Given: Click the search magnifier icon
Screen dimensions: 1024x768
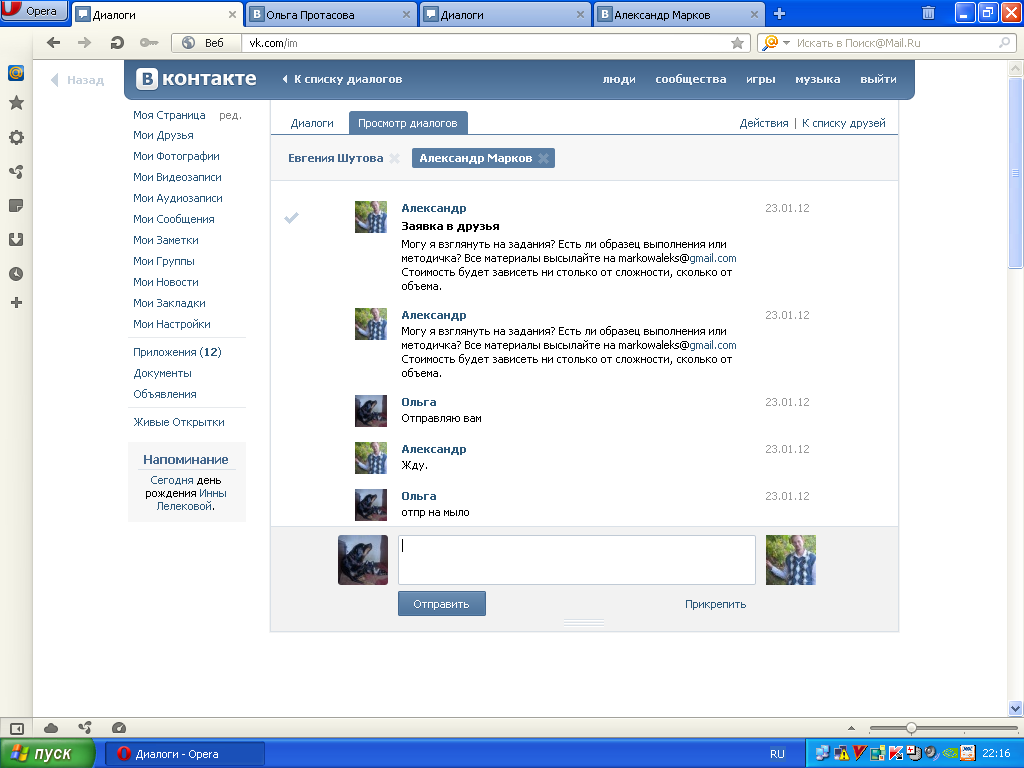Looking at the screenshot, I should [1004, 43].
